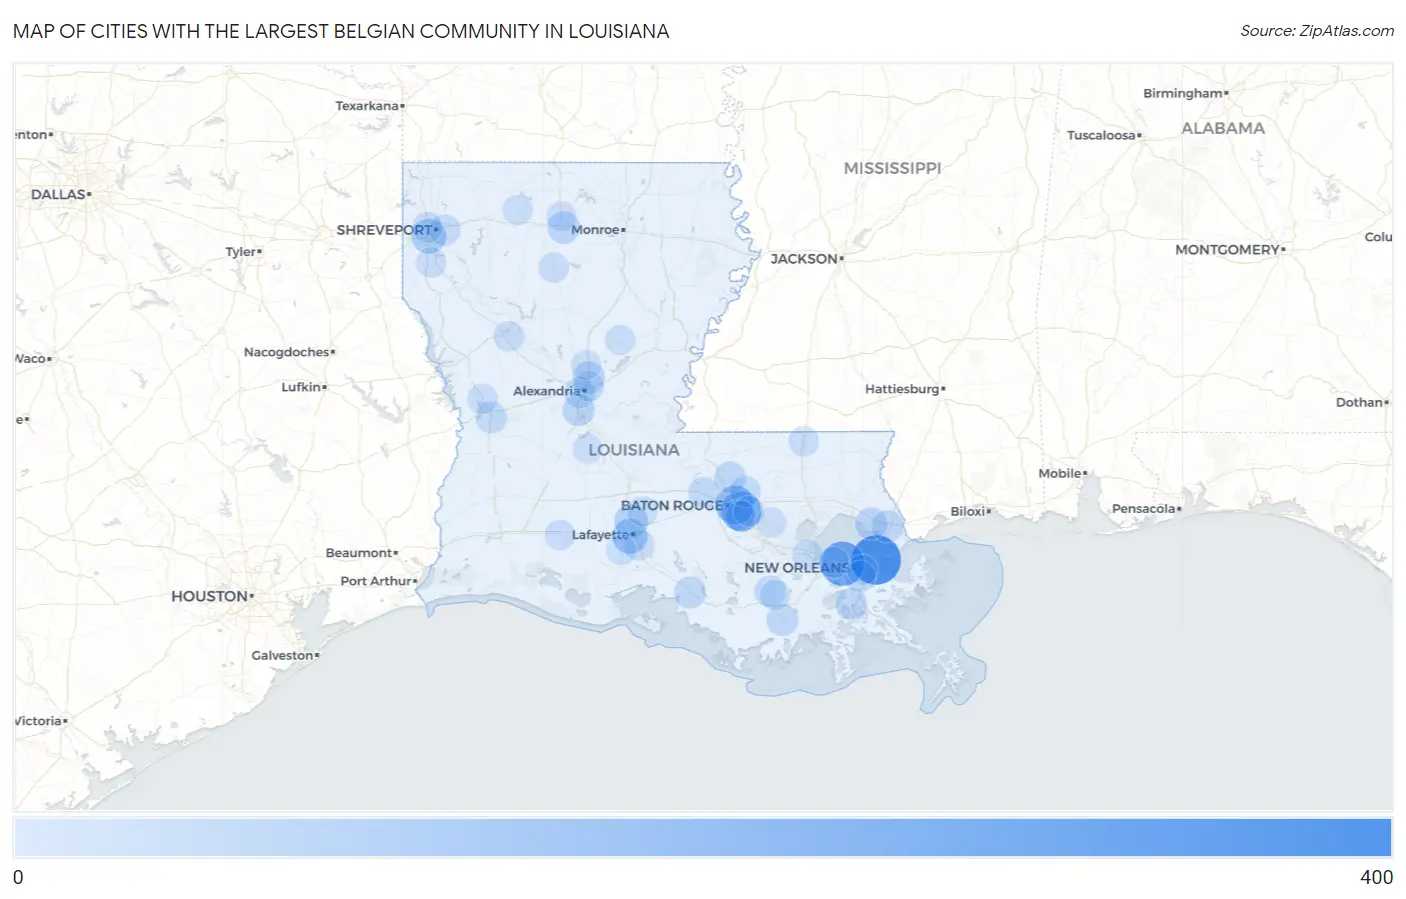Click the Tuscaloosa city label
Screen dimensions: 1406x899
(x=1101, y=135)
